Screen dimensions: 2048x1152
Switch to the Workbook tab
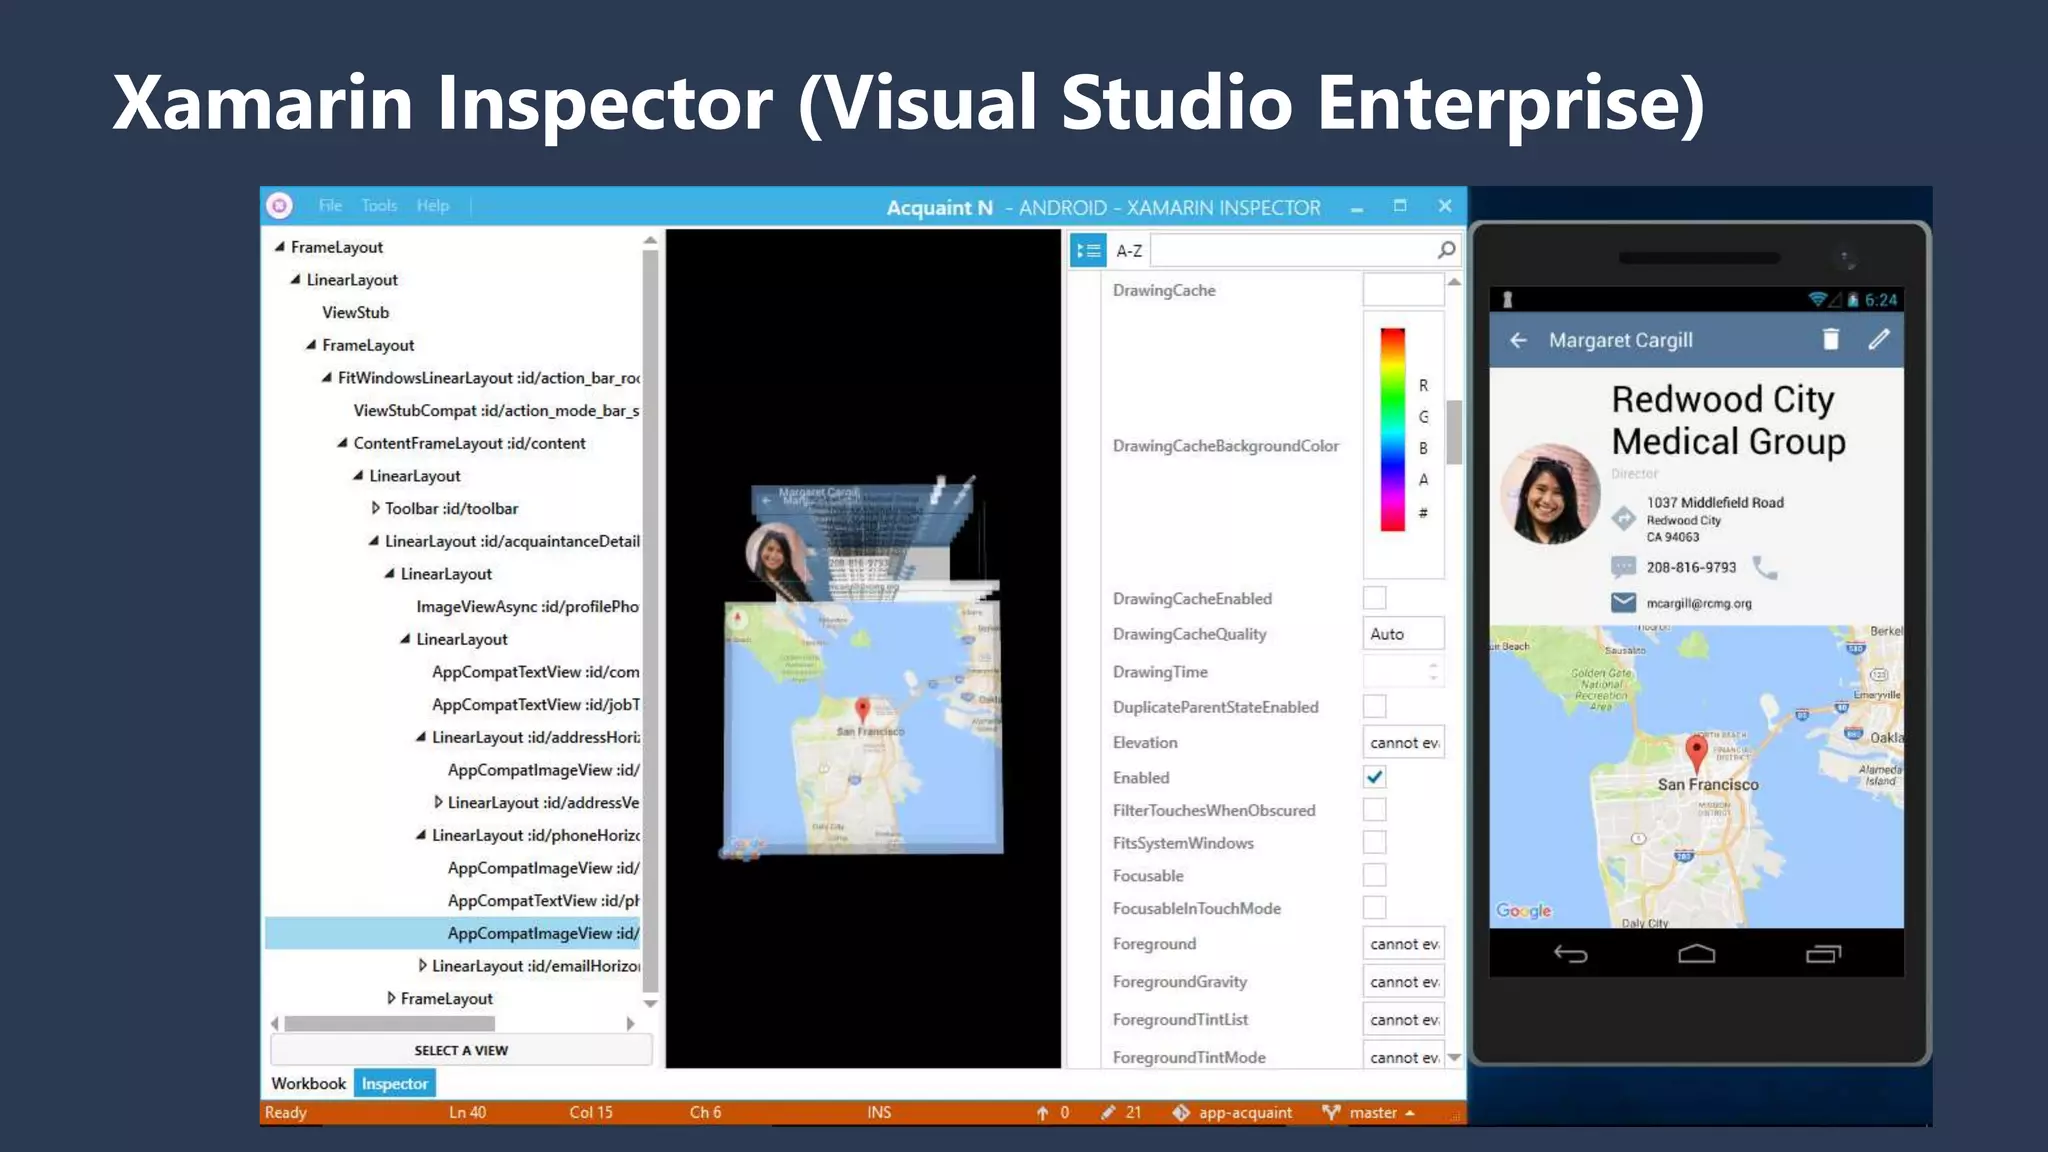[x=308, y=1083]
